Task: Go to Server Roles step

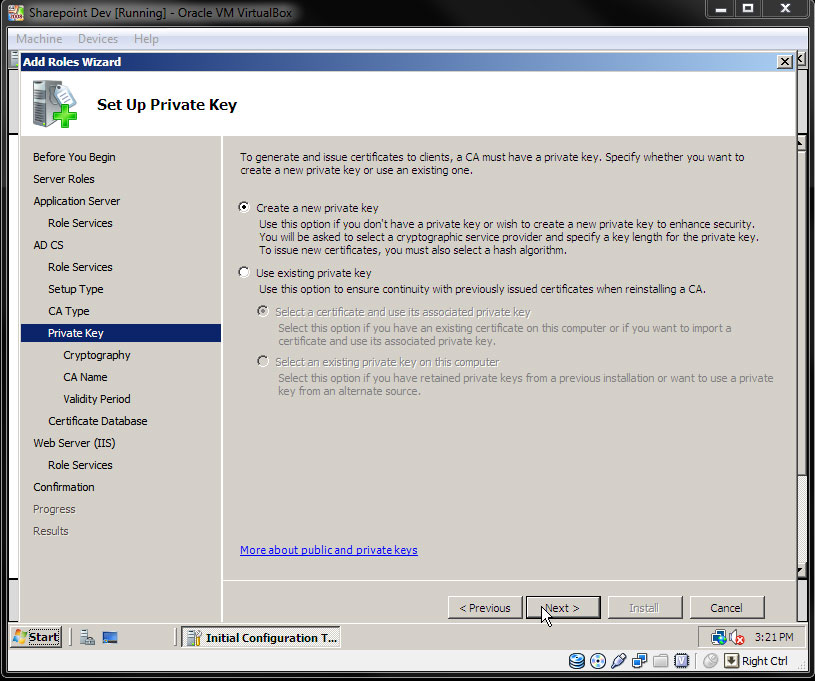Action: click(x=64, y=179)
